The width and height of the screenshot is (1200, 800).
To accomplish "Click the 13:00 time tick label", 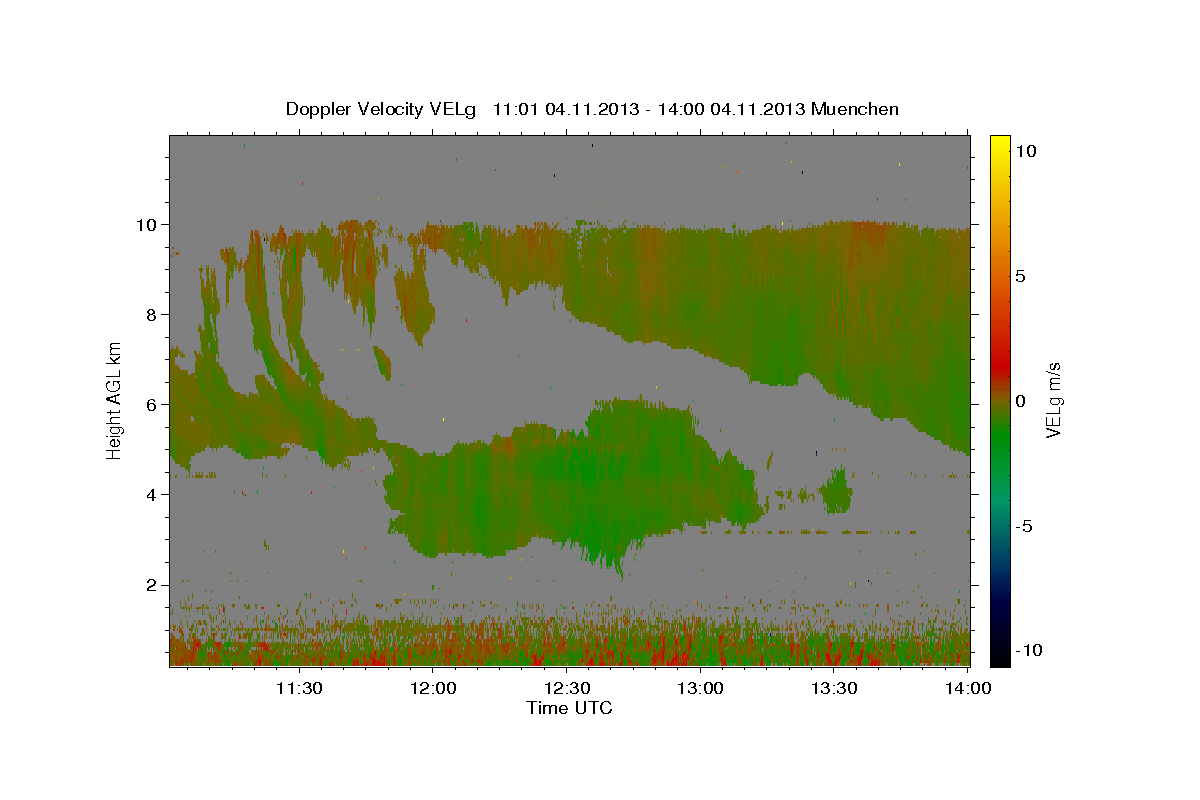I will coord(700,688).
